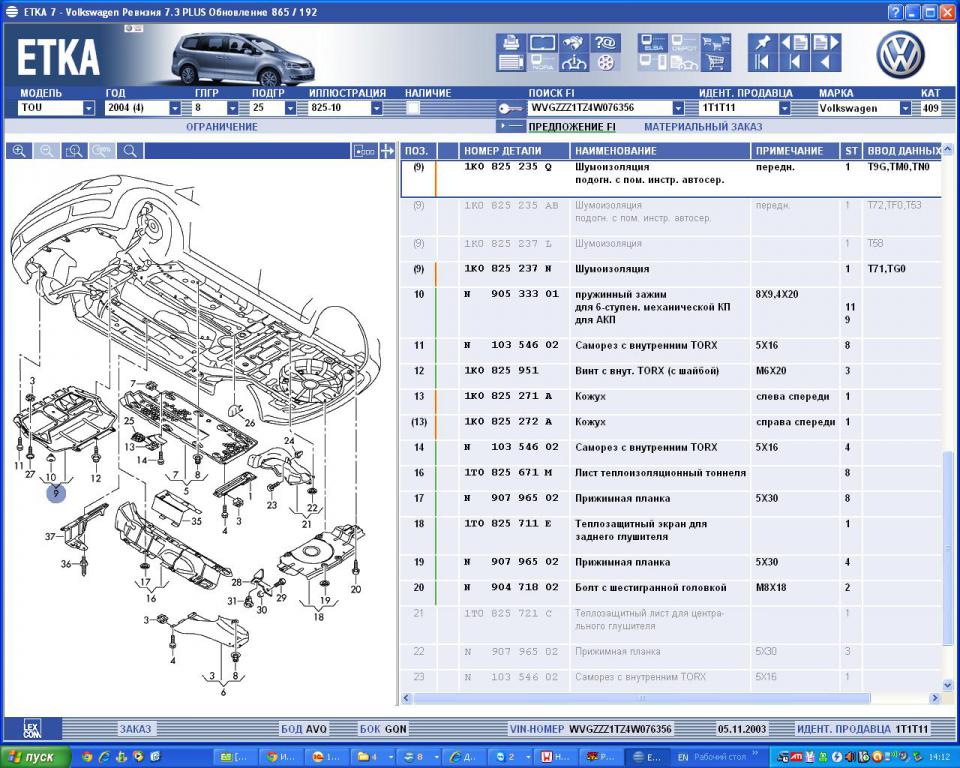Click the plain left arrow icon
The image size is (960, 768).
[826, 62]
